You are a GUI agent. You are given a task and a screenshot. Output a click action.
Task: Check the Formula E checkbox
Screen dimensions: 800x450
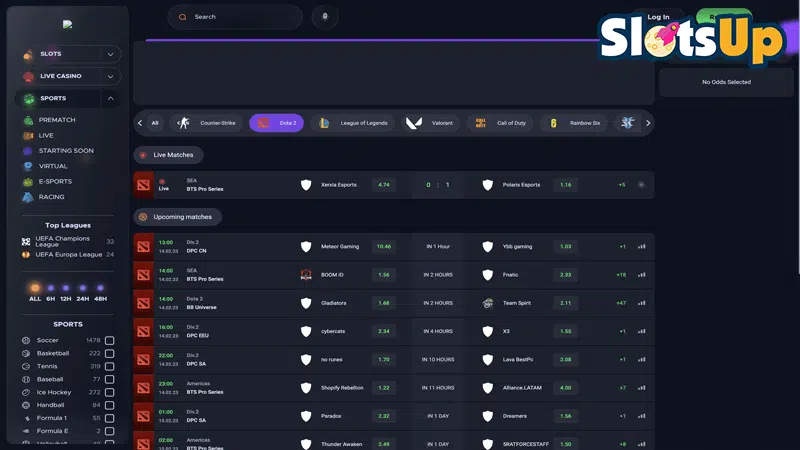109,431
